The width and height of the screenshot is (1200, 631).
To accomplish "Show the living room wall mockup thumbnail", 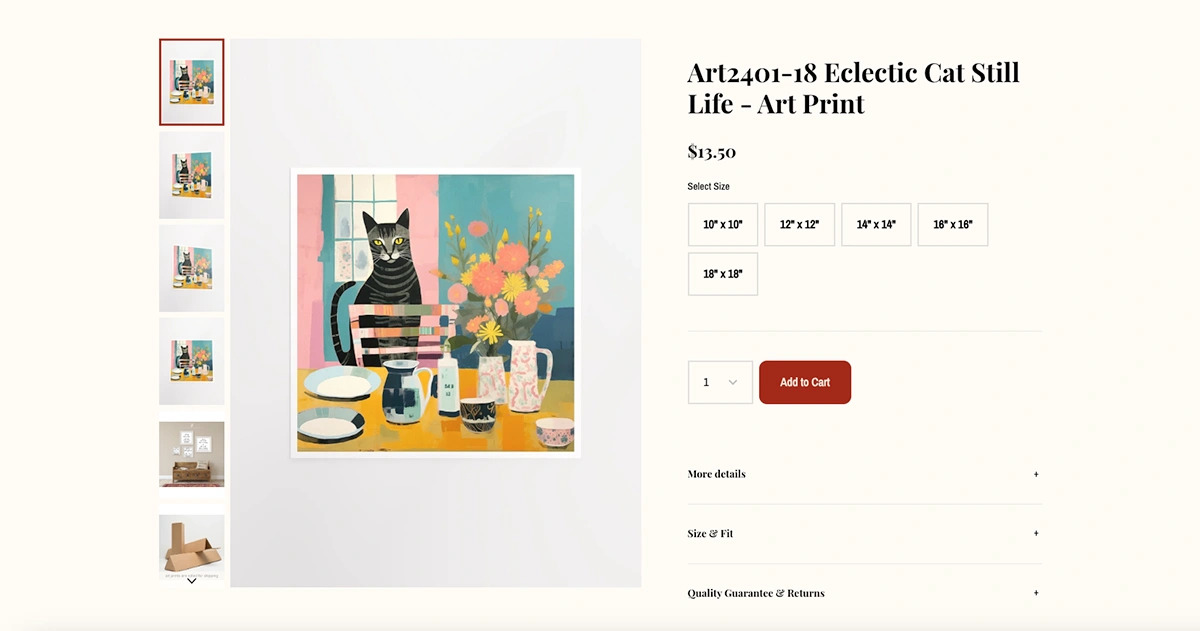I will click(x=192, y=454).
